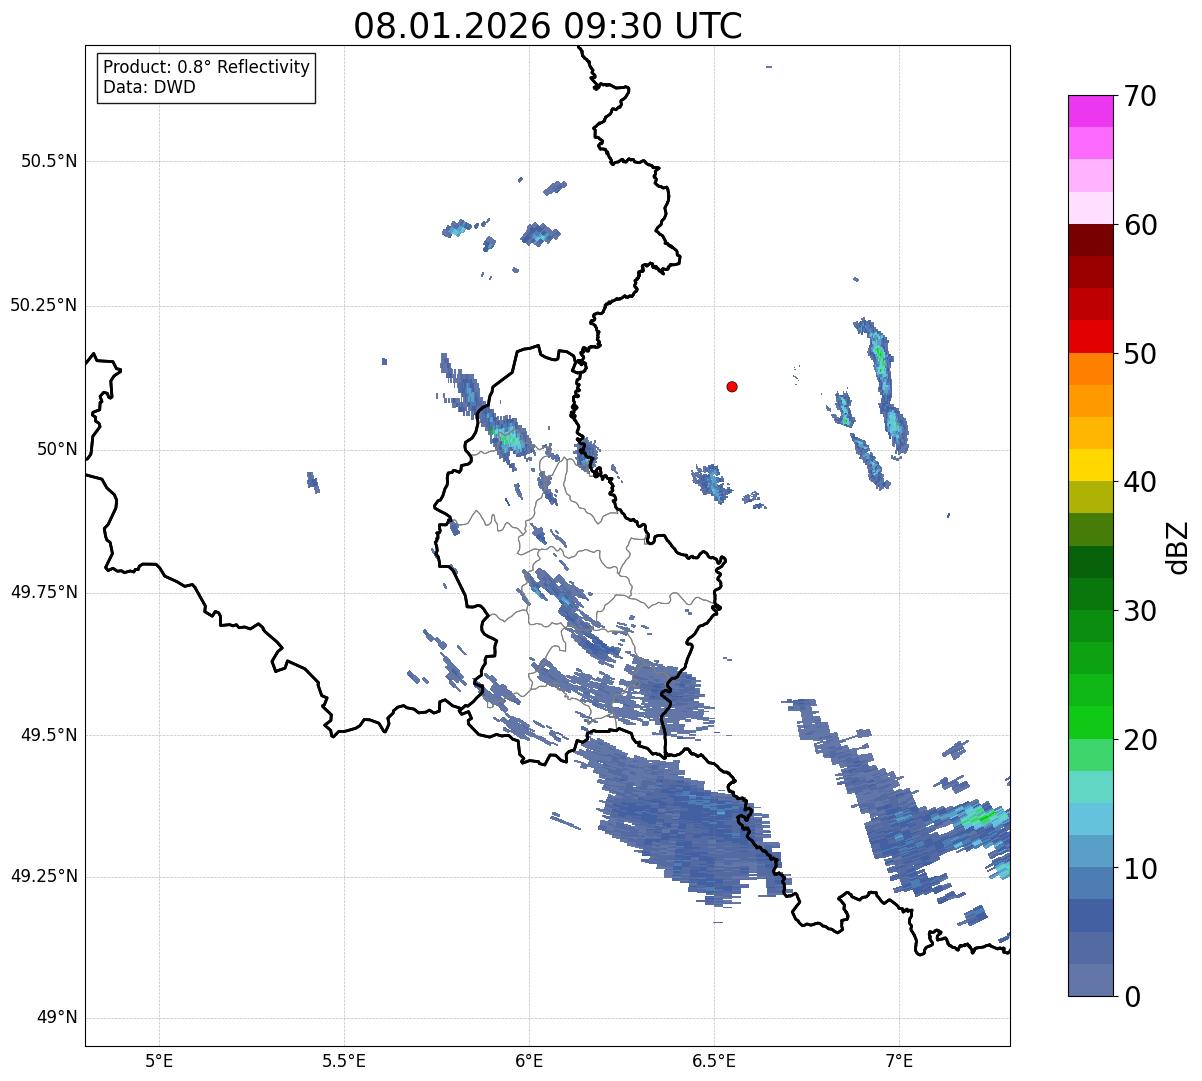Click the bright green colorbar segment above 20
The width and height of the screenshot is (1202, 1081).
click(1090, 723)
